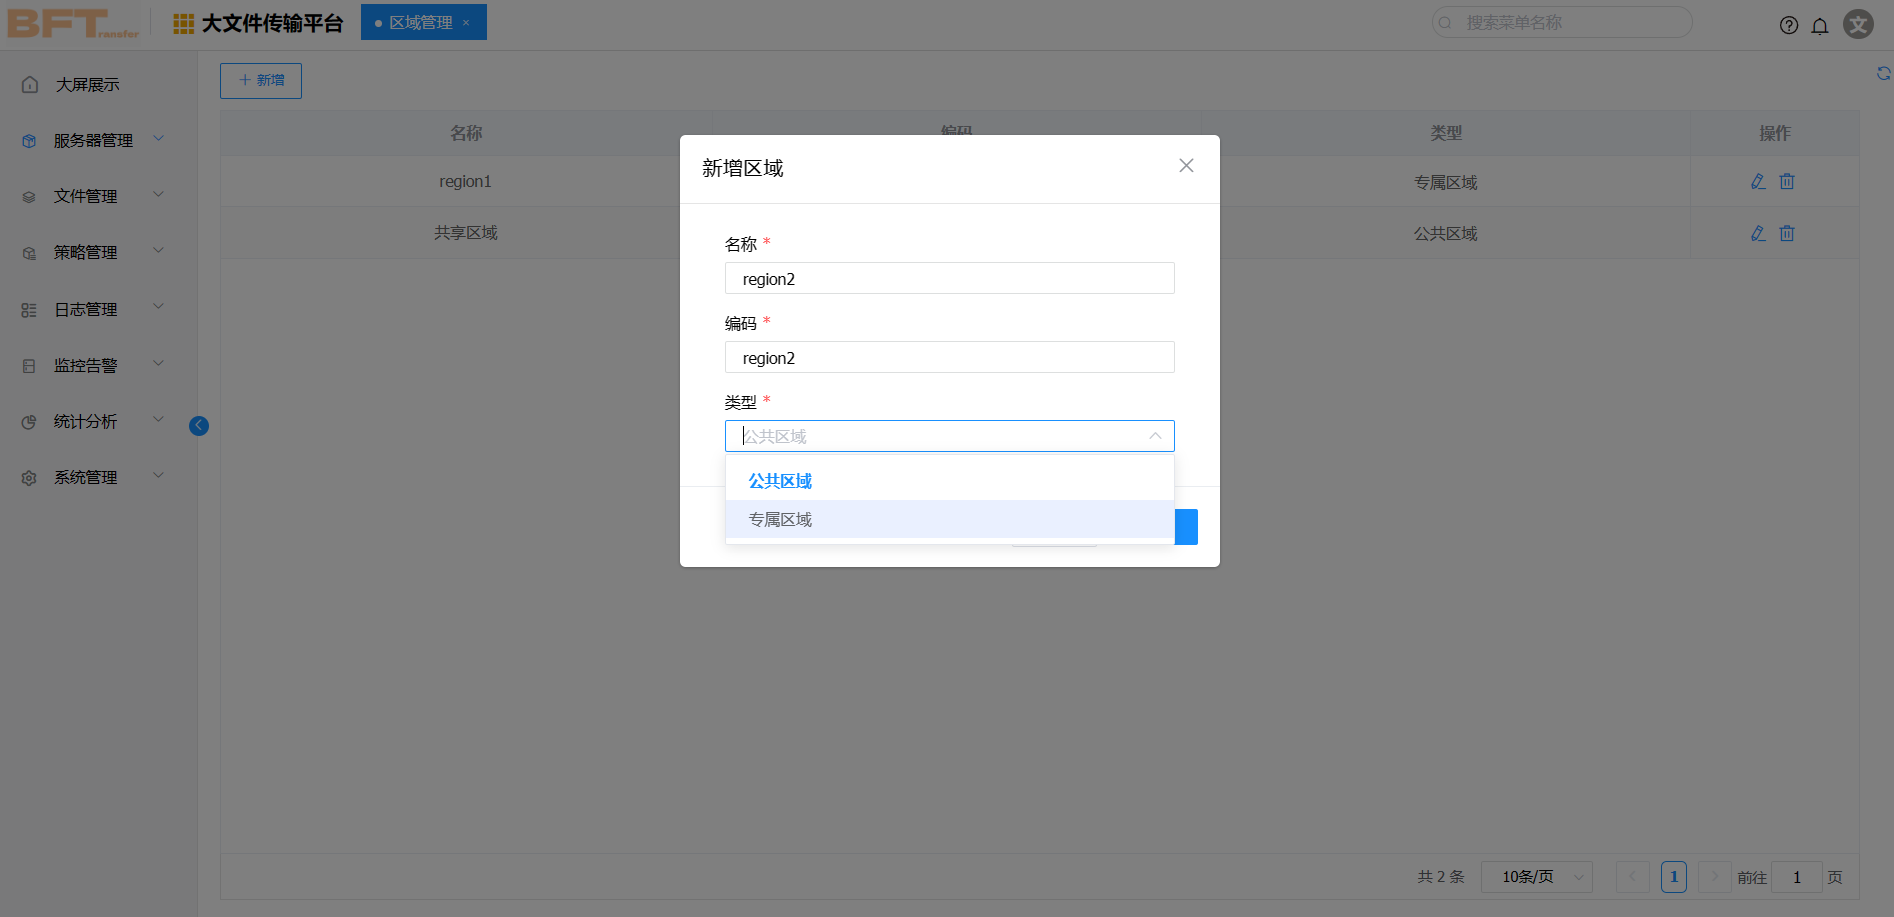Open the 10条/页 page size dropdown
This screenshot has height=917, width=1894.
[1536, 877]
